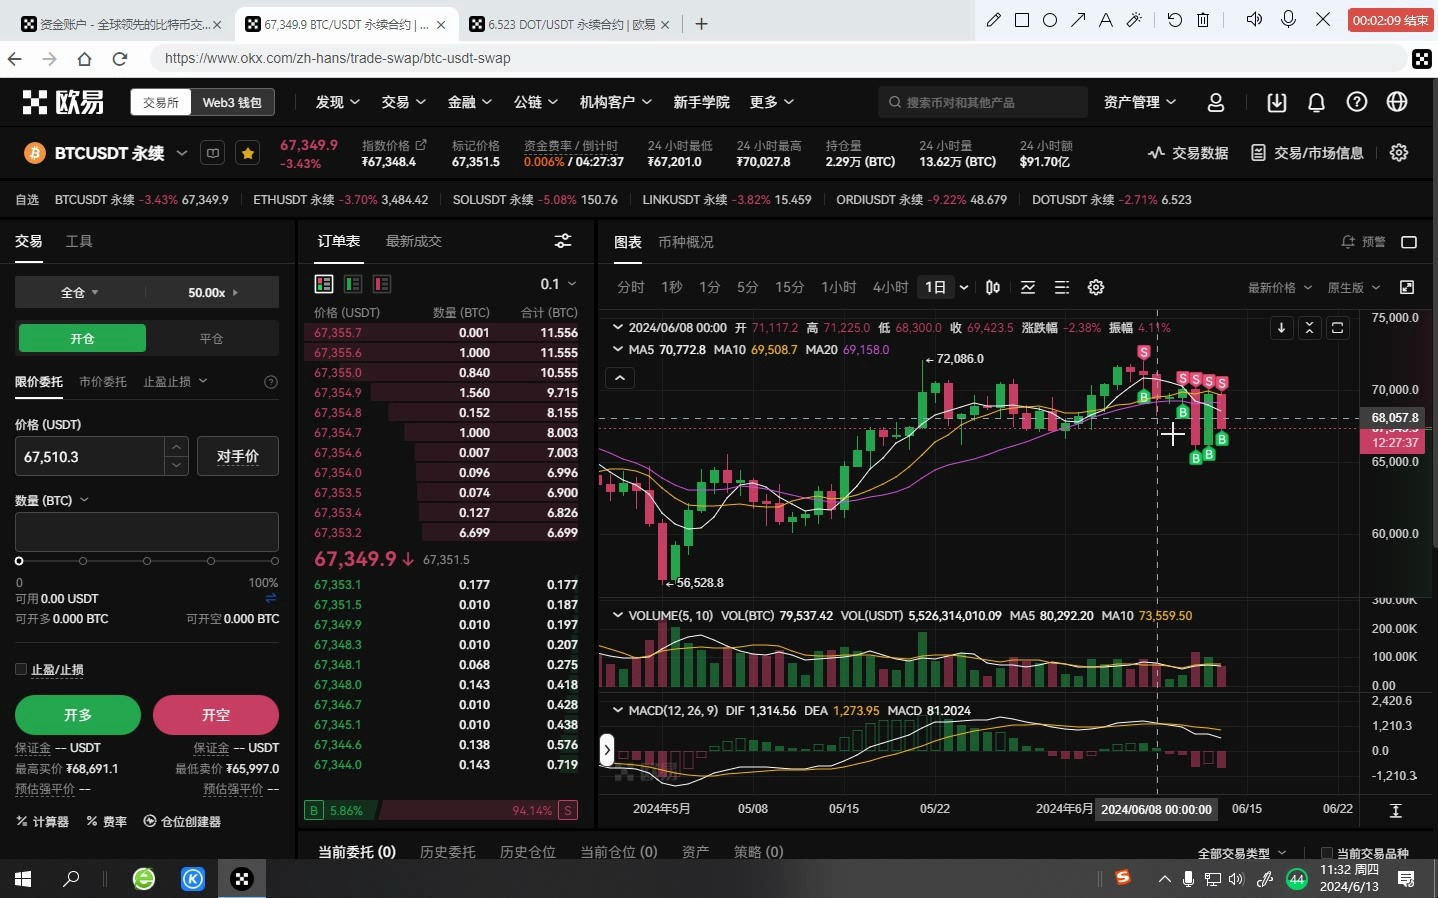The width and height of the screenshot is (1438, 898).
Task: Open the help question mark icon
Action: (1357, 102)
